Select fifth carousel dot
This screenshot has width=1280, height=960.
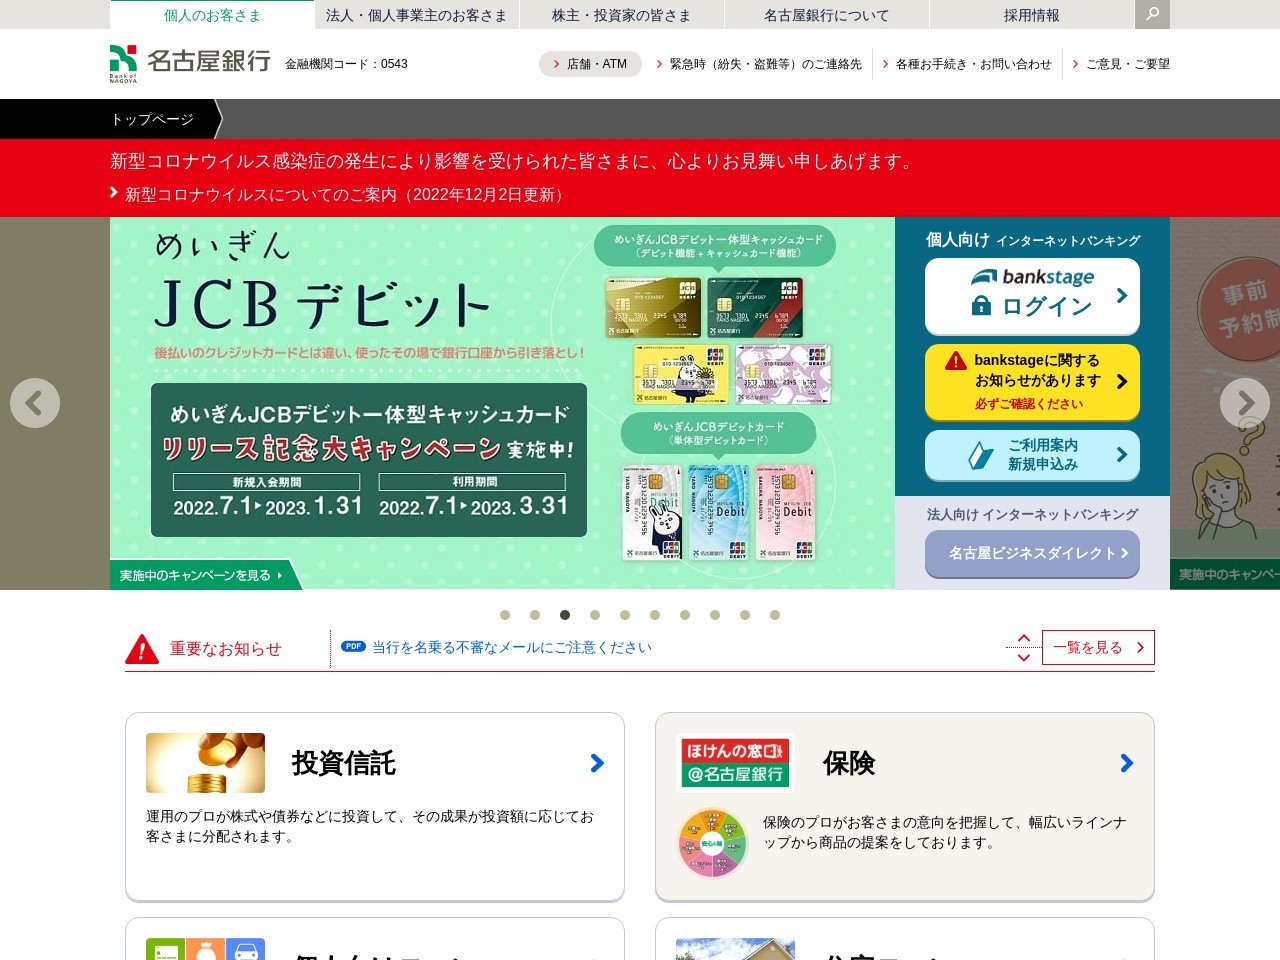pos(625,615)
